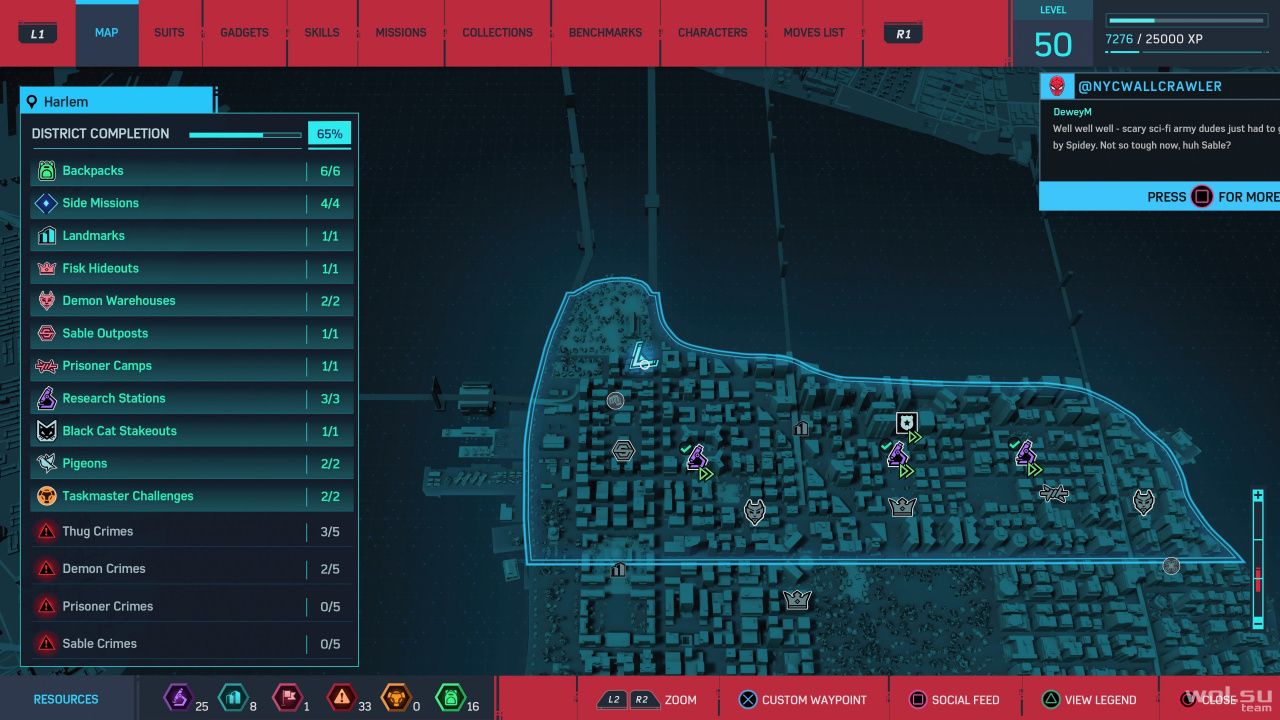Click the Backpacks row icon
Image resolution: width=1280 pixels, height=720 pixels.
46,171
